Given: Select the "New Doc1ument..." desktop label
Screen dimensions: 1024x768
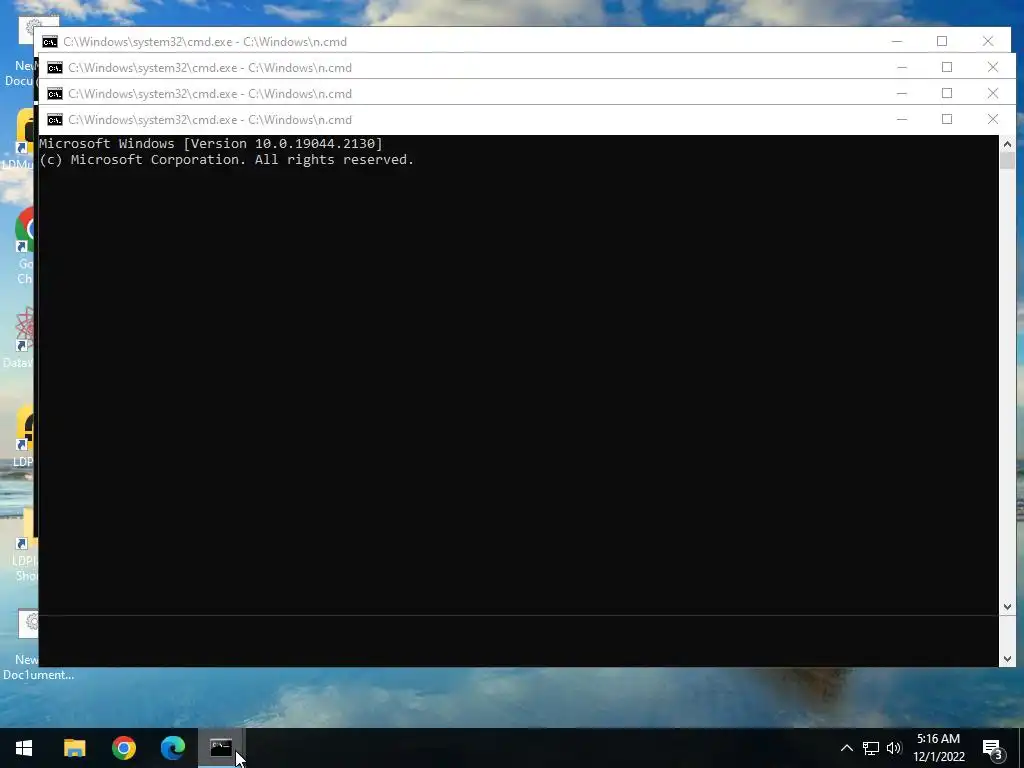Looking at the screenshot, I should pos(38,667).
